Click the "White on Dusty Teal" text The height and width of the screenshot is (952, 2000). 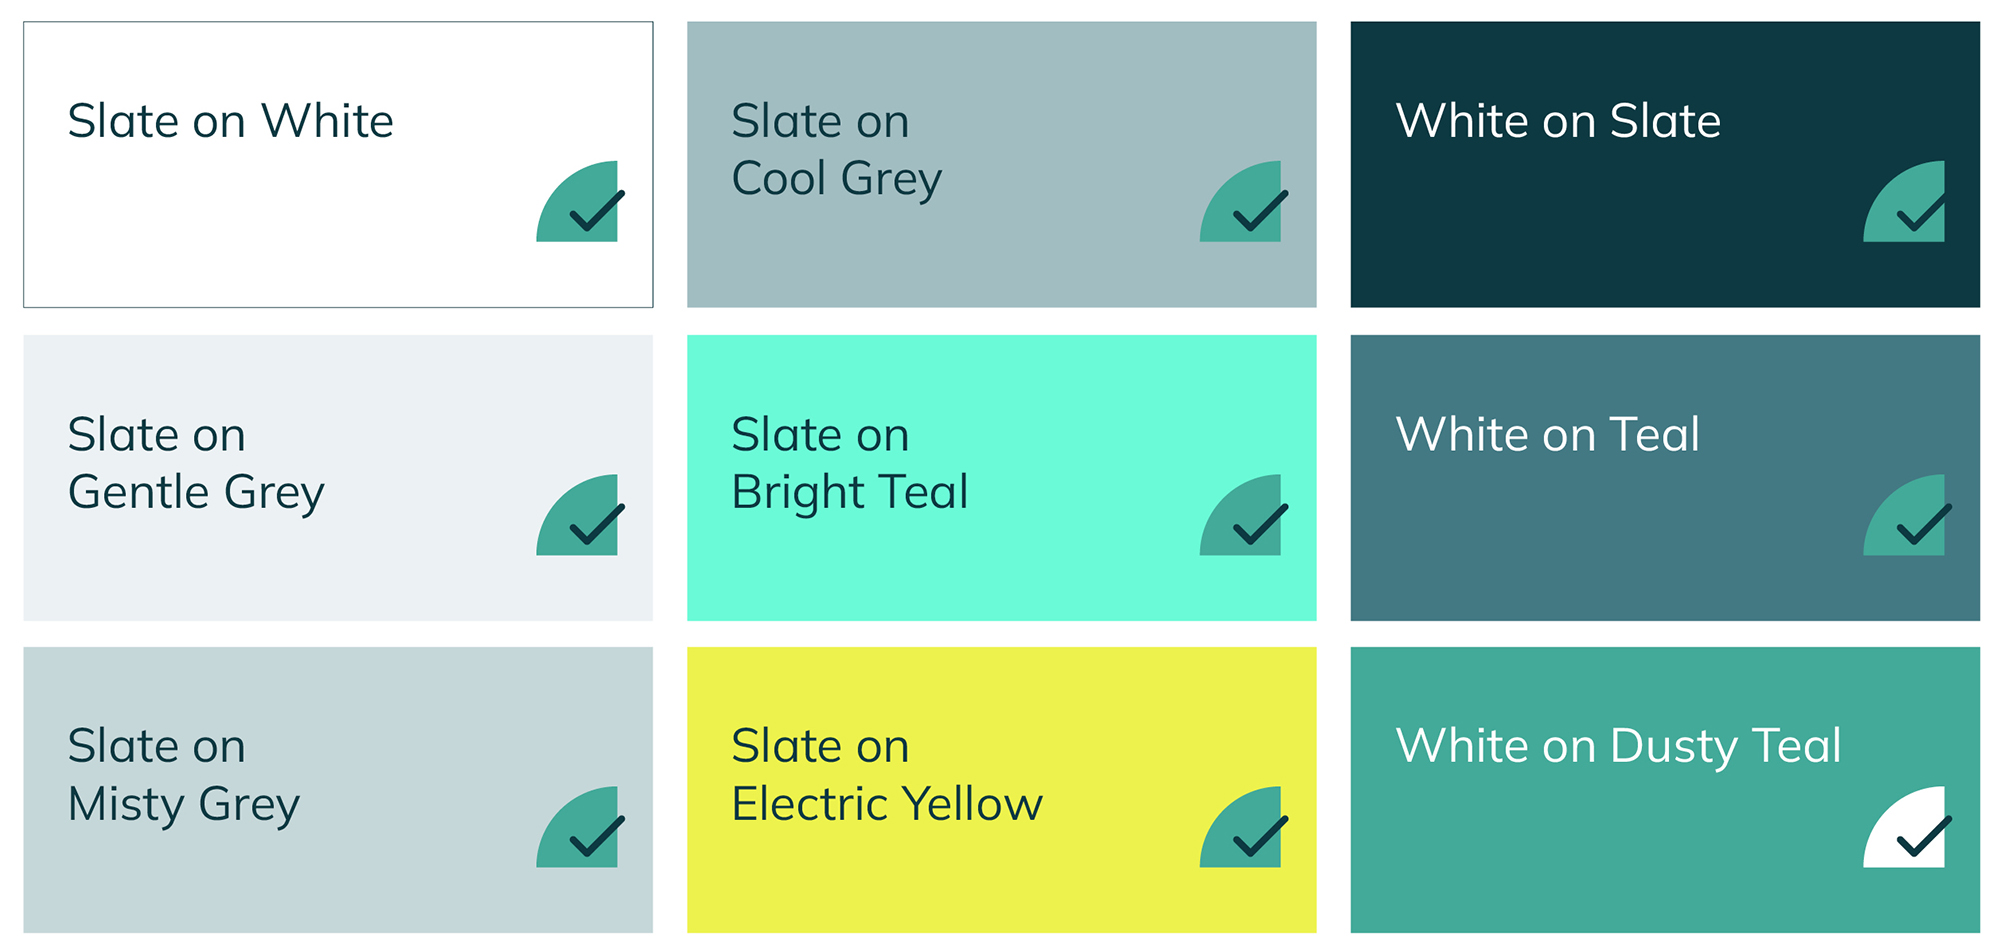[x=1618, y=746]
